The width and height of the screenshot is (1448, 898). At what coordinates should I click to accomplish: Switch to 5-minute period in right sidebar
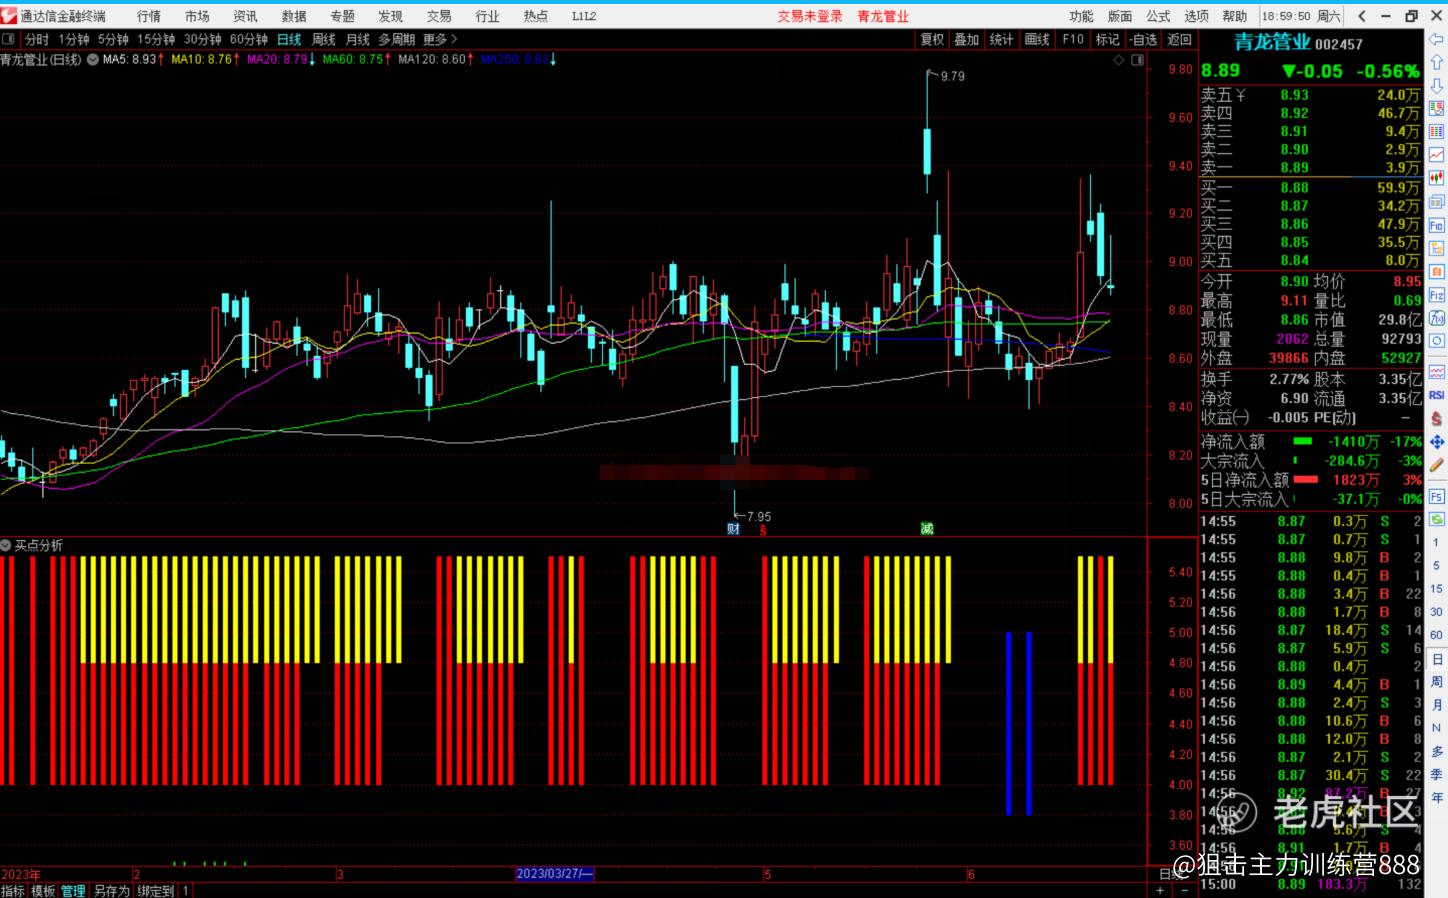click(1436, 565)
